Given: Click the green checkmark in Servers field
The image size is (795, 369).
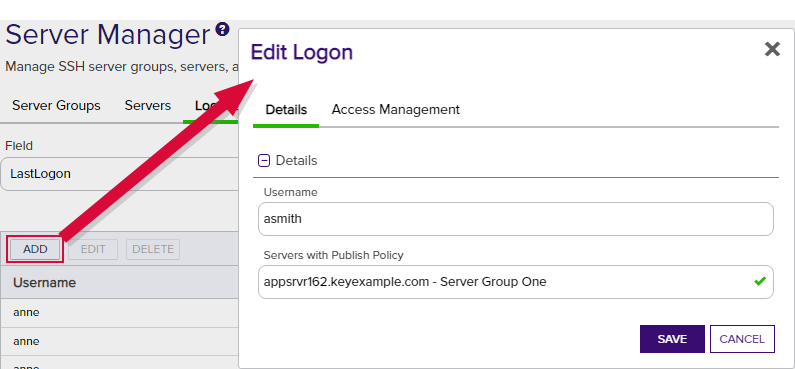Looking at the screenshot, I should pyautogui.click(x=759, y=281).
